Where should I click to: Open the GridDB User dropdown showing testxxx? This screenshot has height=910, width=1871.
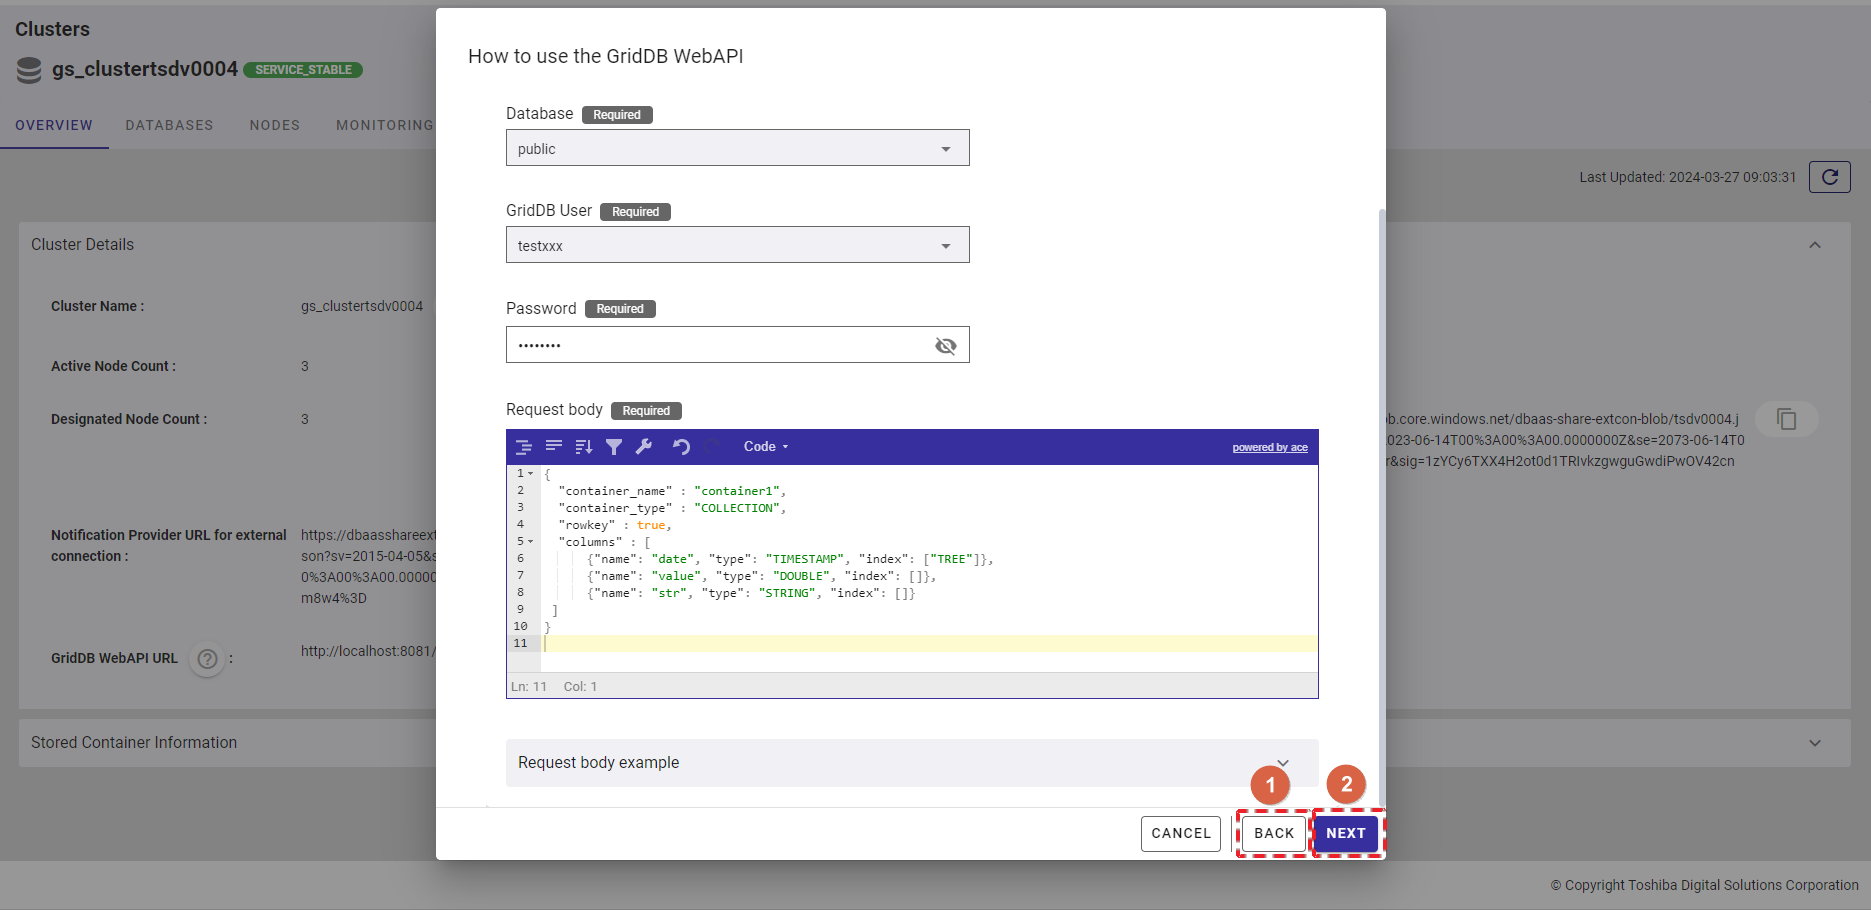pos(737,246)
